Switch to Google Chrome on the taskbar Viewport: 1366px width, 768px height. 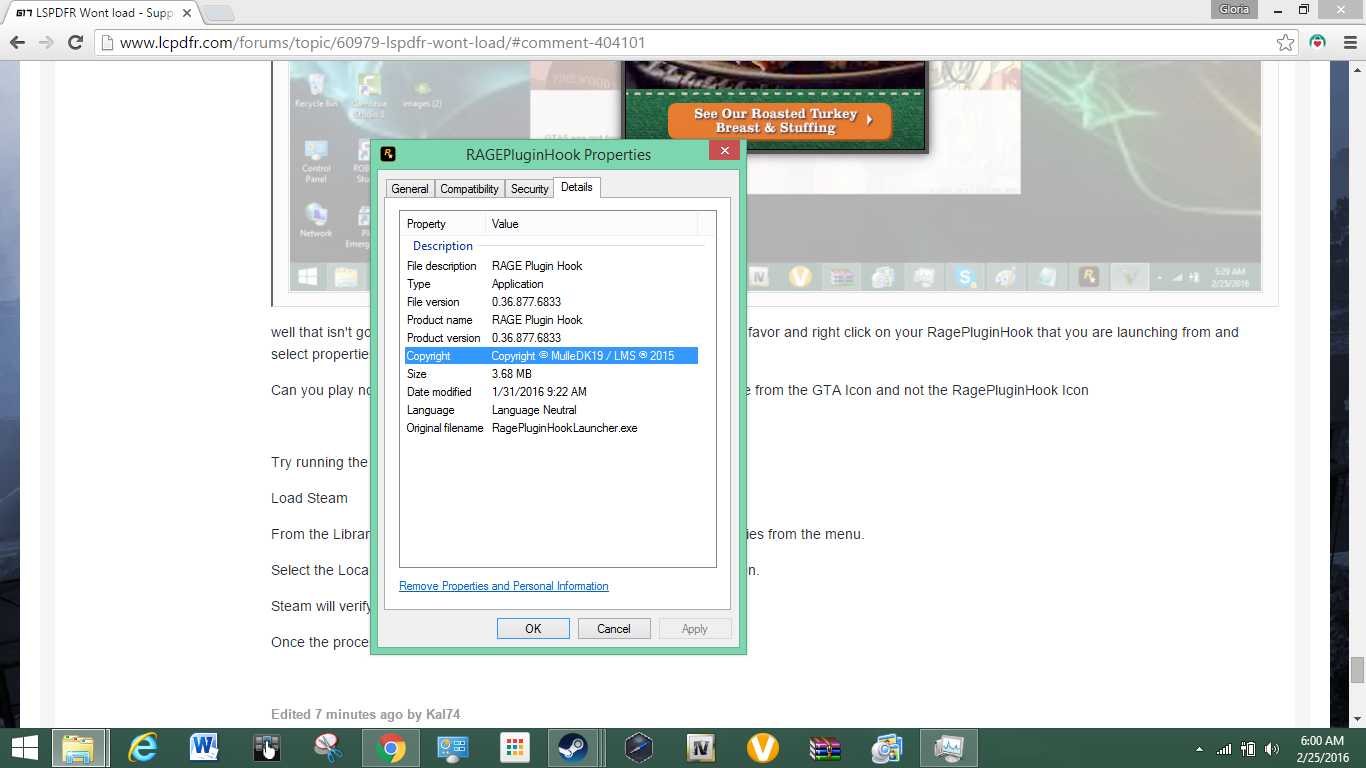coord(390,748)
